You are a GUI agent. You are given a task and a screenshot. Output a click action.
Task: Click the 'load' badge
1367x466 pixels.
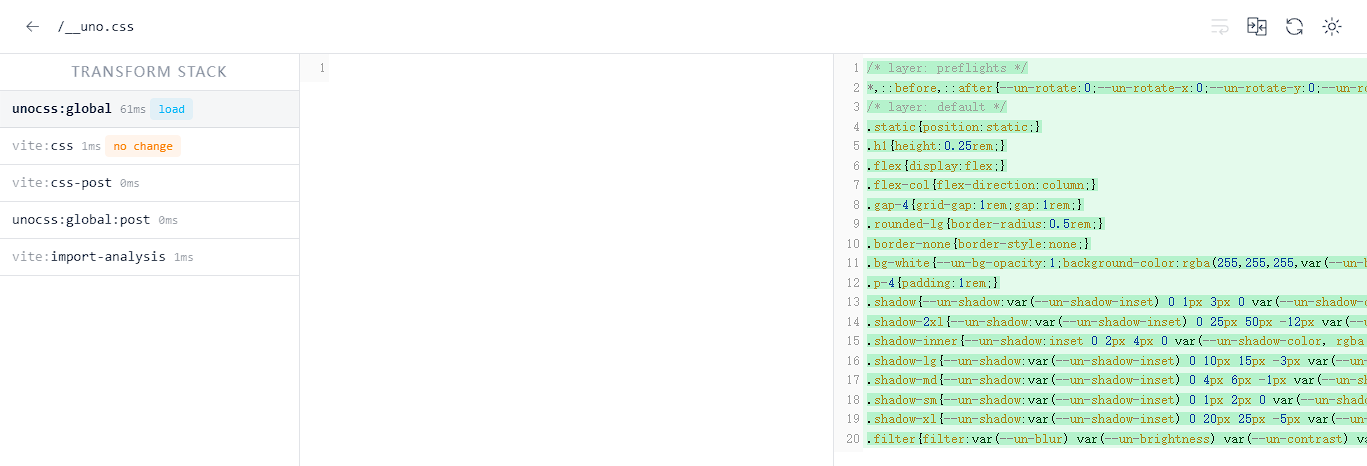(171, 109)
